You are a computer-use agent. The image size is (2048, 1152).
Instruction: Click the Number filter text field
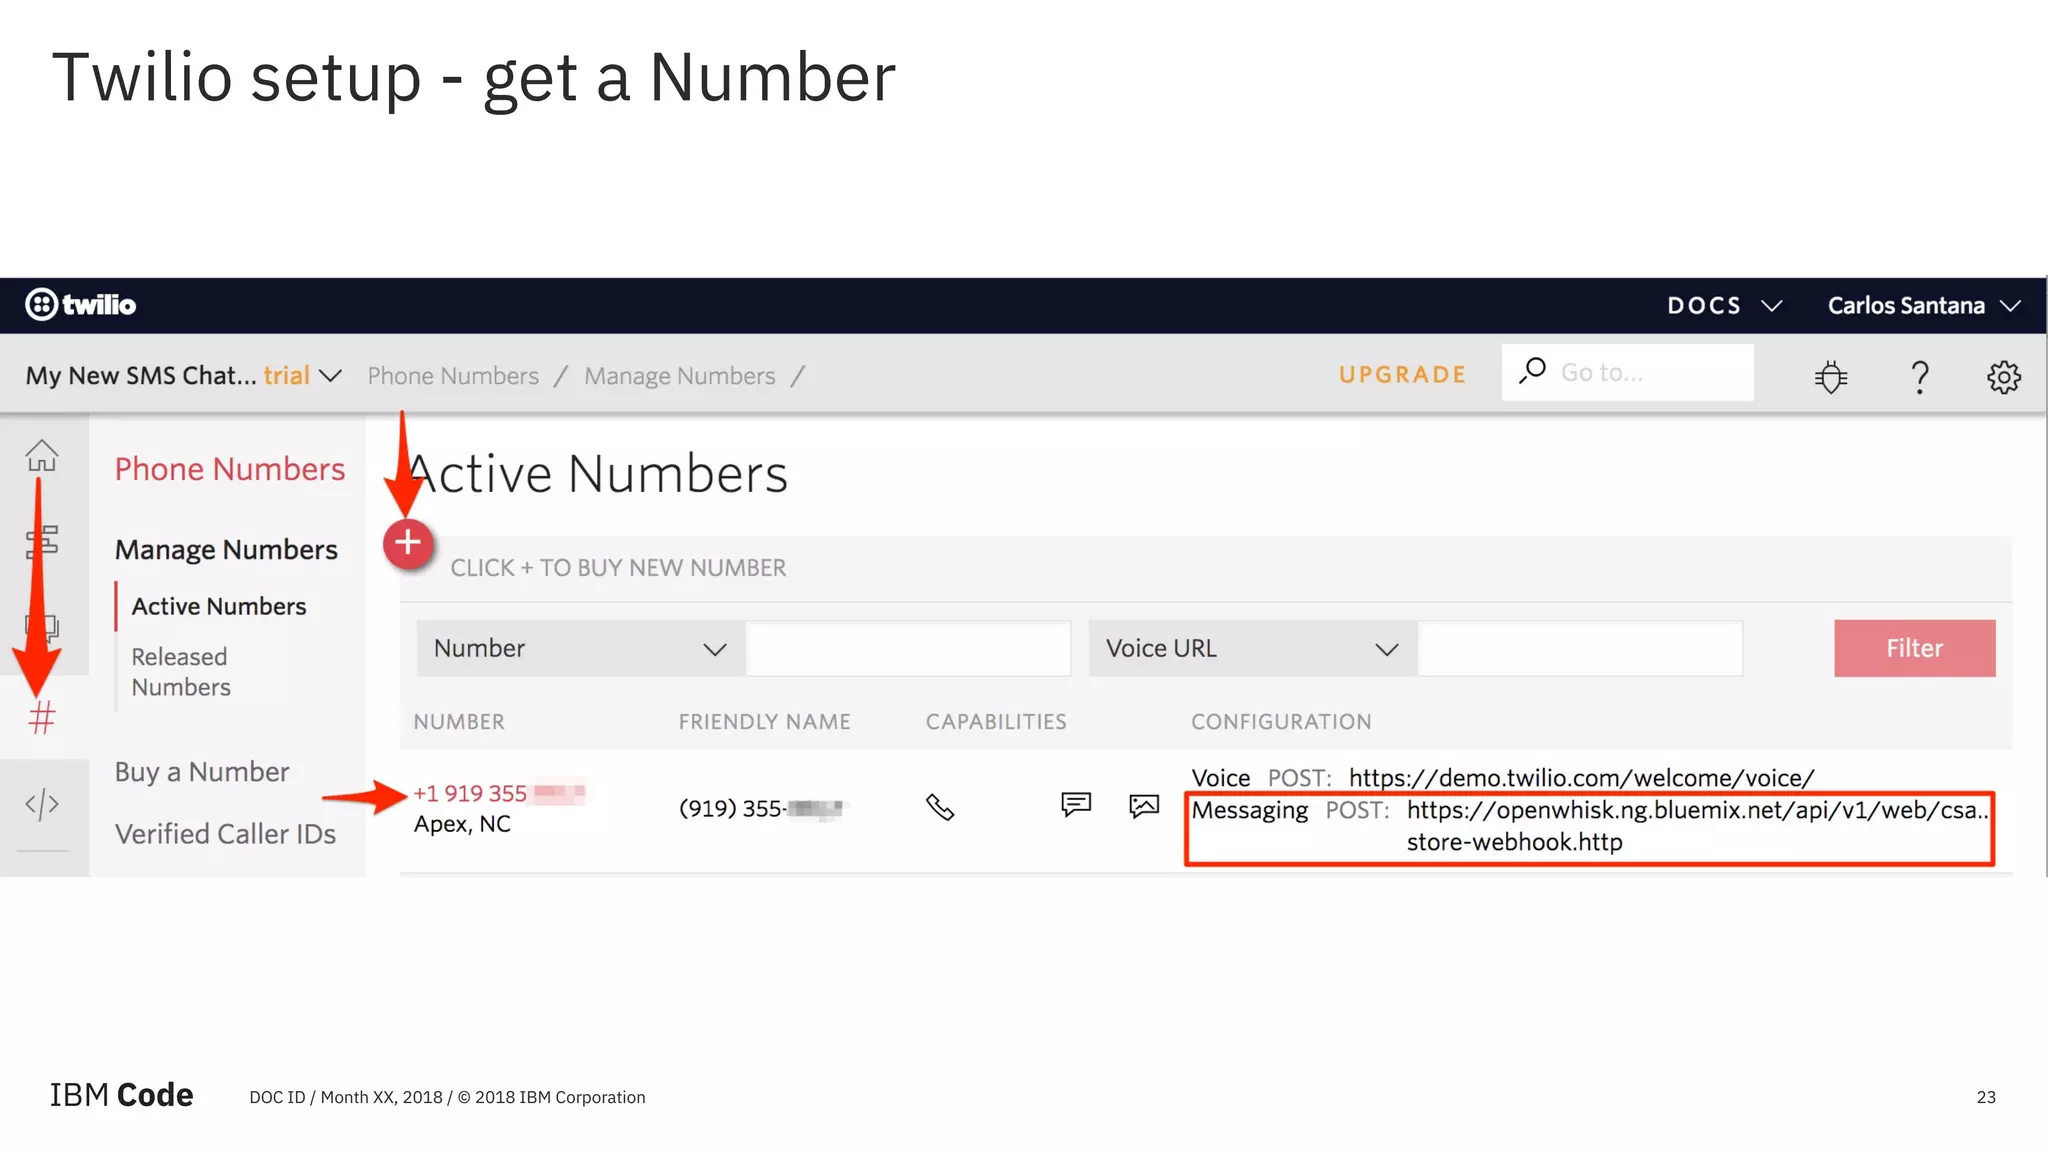click(x=909, y=648)
